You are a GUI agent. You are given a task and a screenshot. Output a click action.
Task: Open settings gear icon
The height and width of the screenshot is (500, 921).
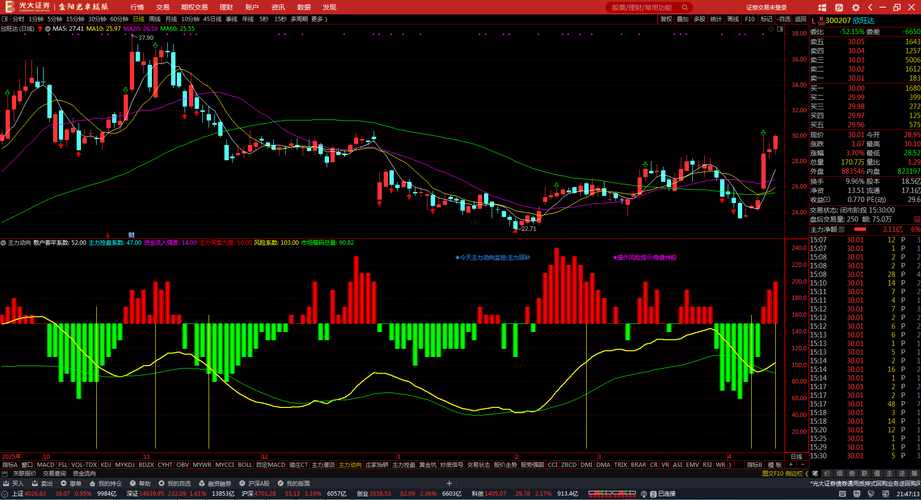click(x=855, y=8)
